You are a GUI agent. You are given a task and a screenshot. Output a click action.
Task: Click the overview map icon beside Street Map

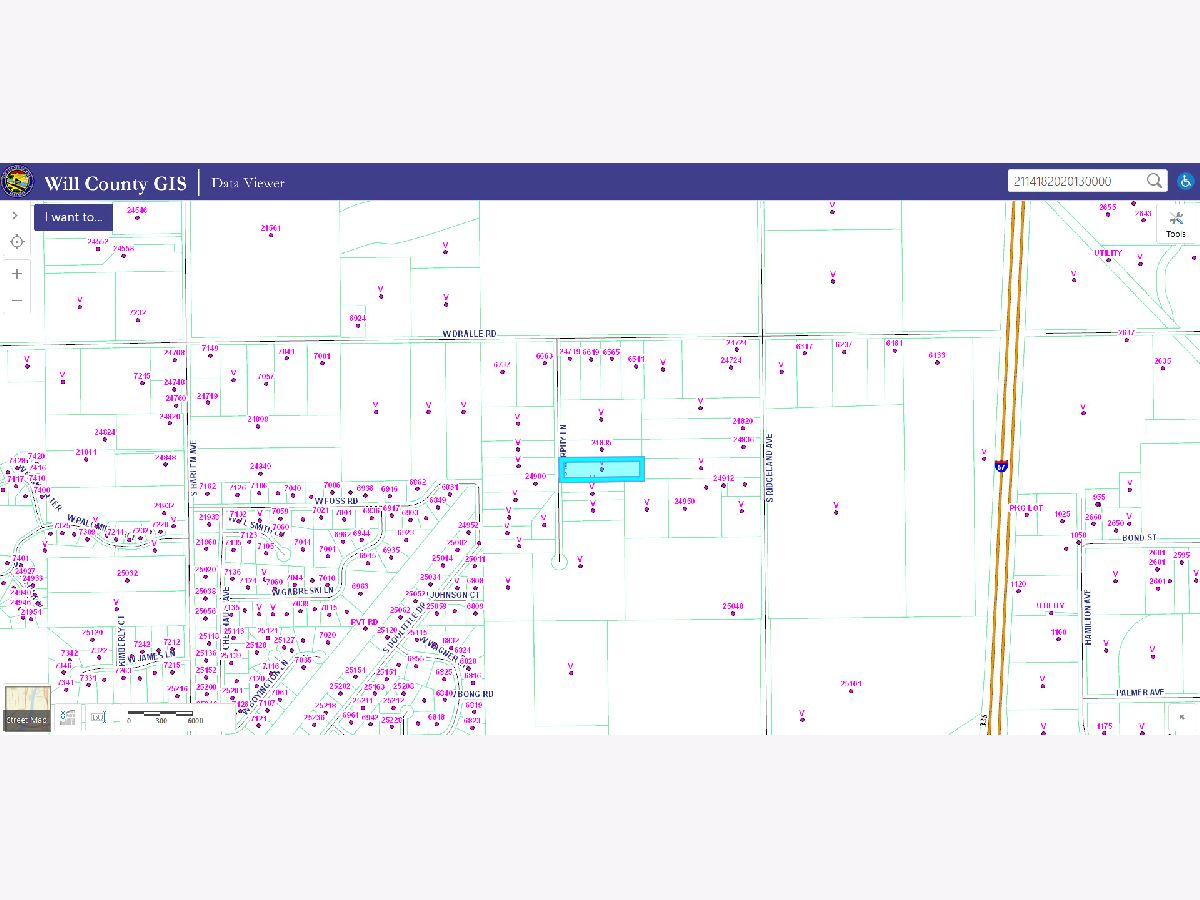tap(67, 717)
